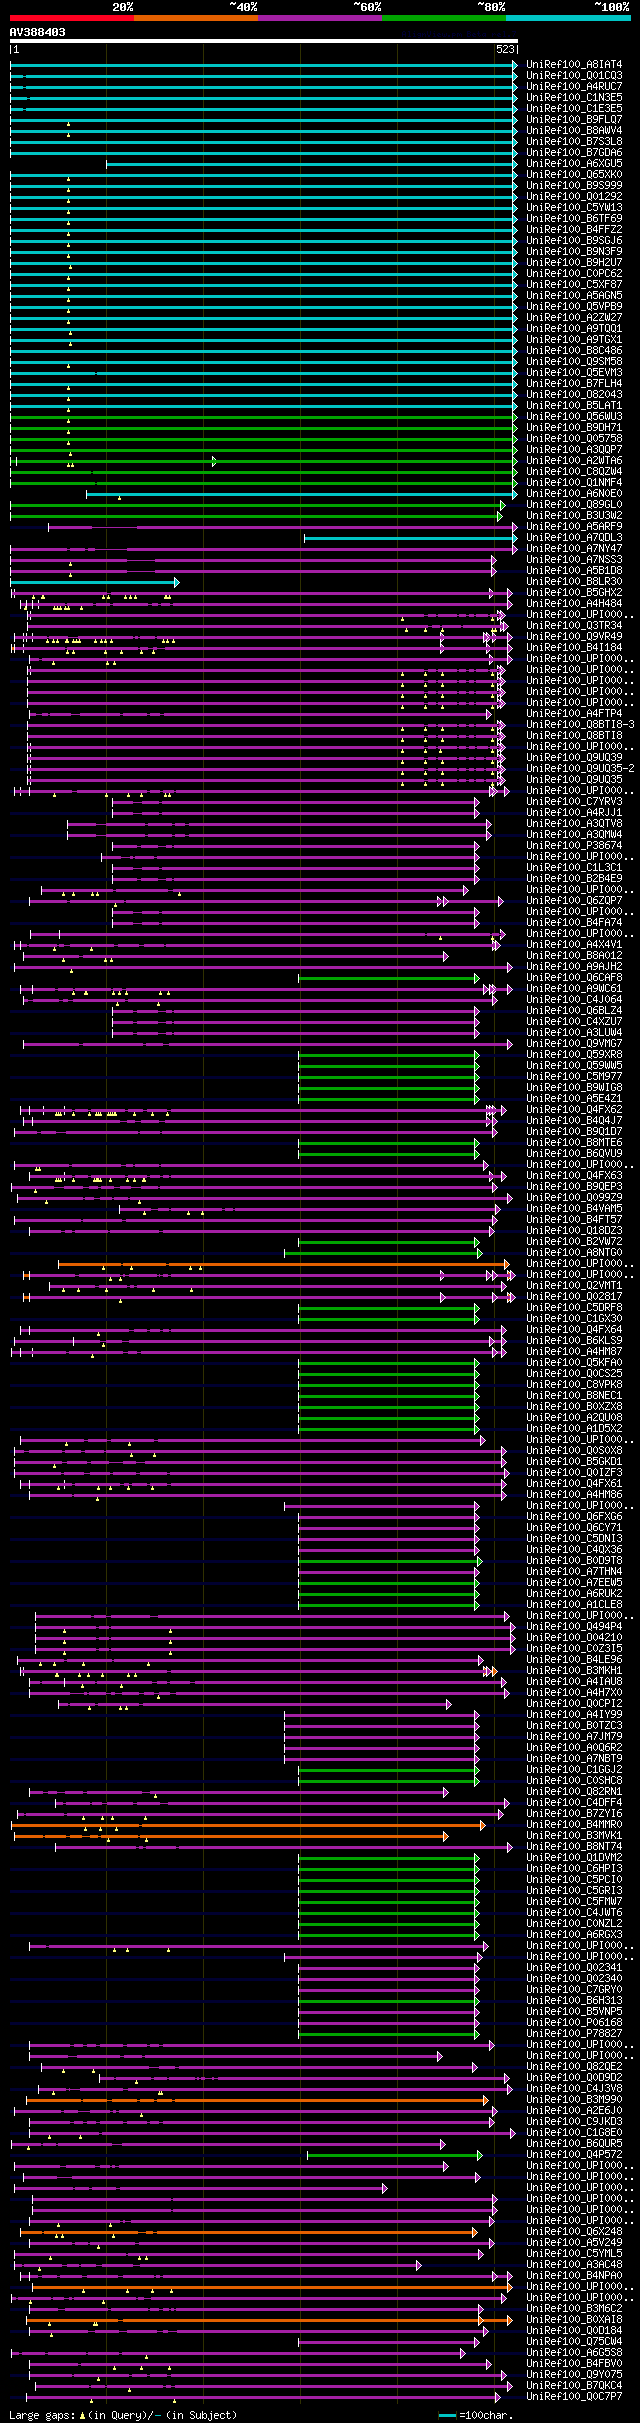Click the hit label UniRef100_B4MMR0
This screenshot has width=640, height=2423.
[x=574, y=1825]
